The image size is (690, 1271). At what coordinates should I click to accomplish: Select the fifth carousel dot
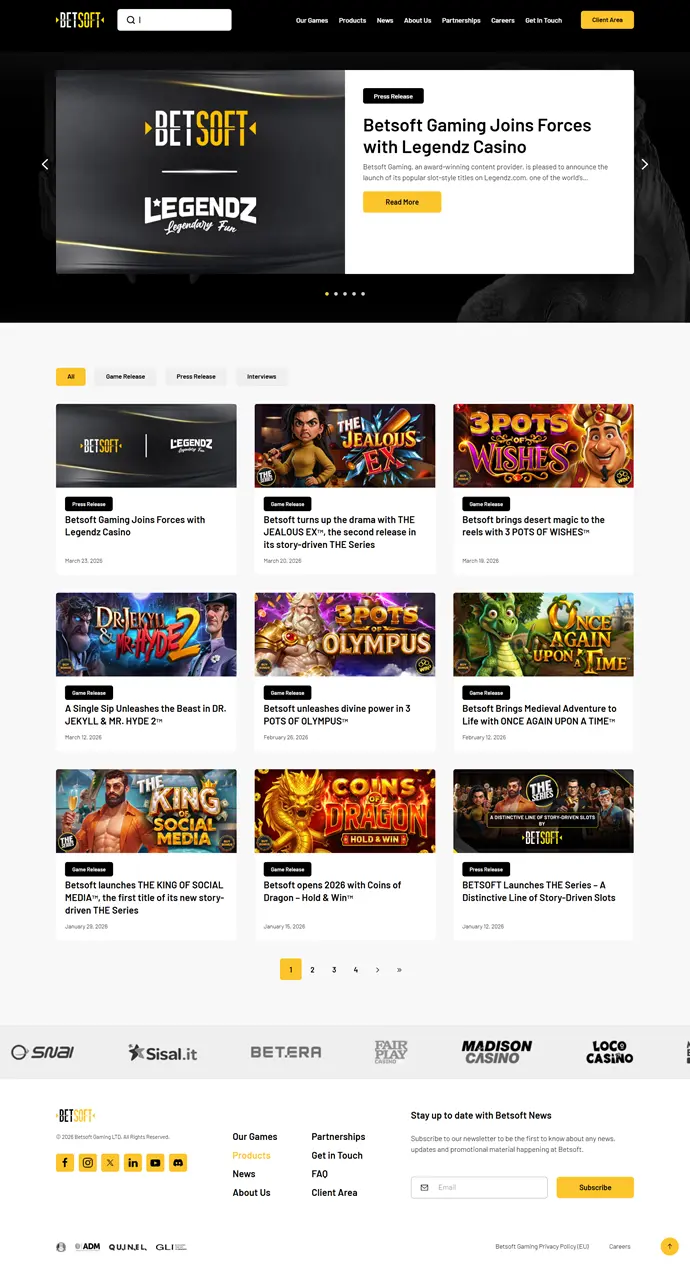(x=363, y=294)
